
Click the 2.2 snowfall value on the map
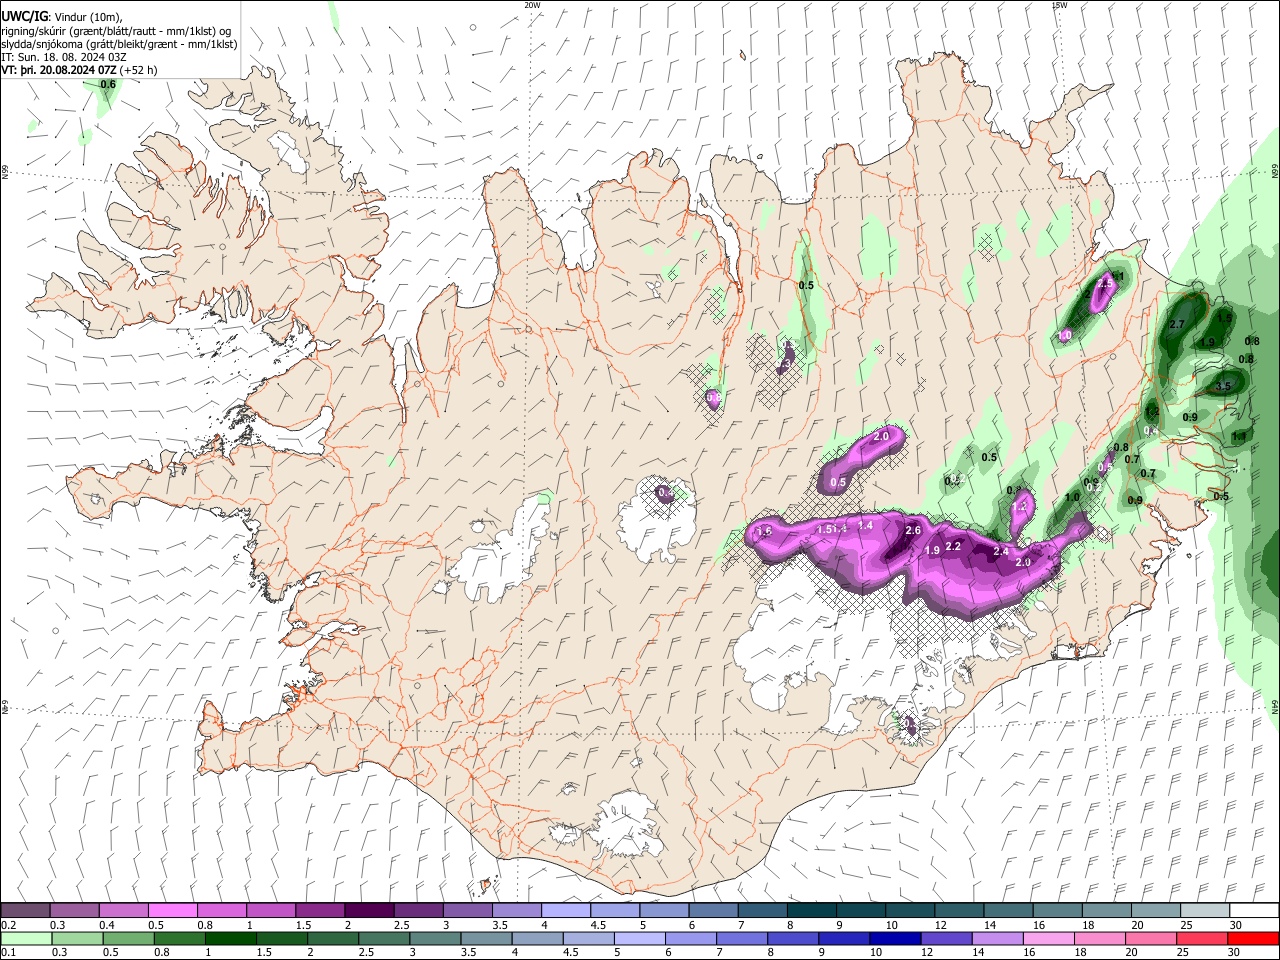click(x=953, y=546)
